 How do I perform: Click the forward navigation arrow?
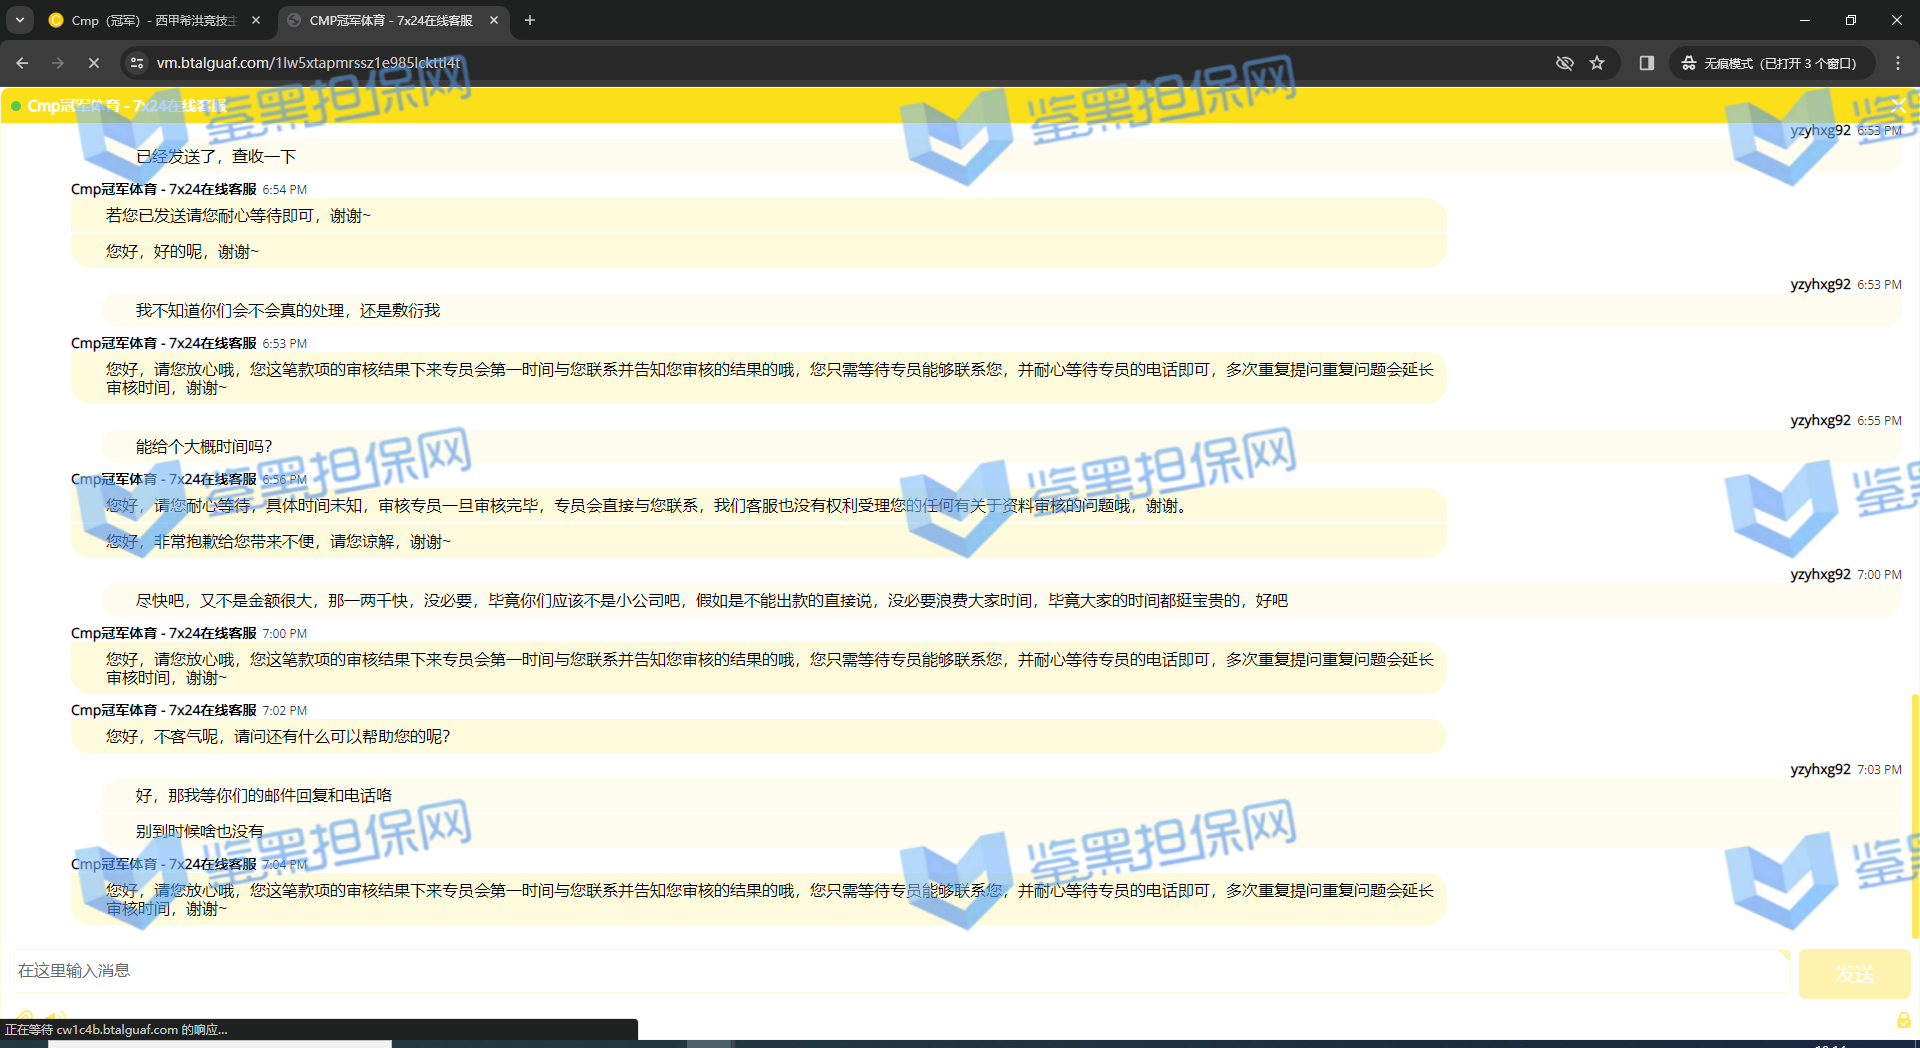pos(58,63)
